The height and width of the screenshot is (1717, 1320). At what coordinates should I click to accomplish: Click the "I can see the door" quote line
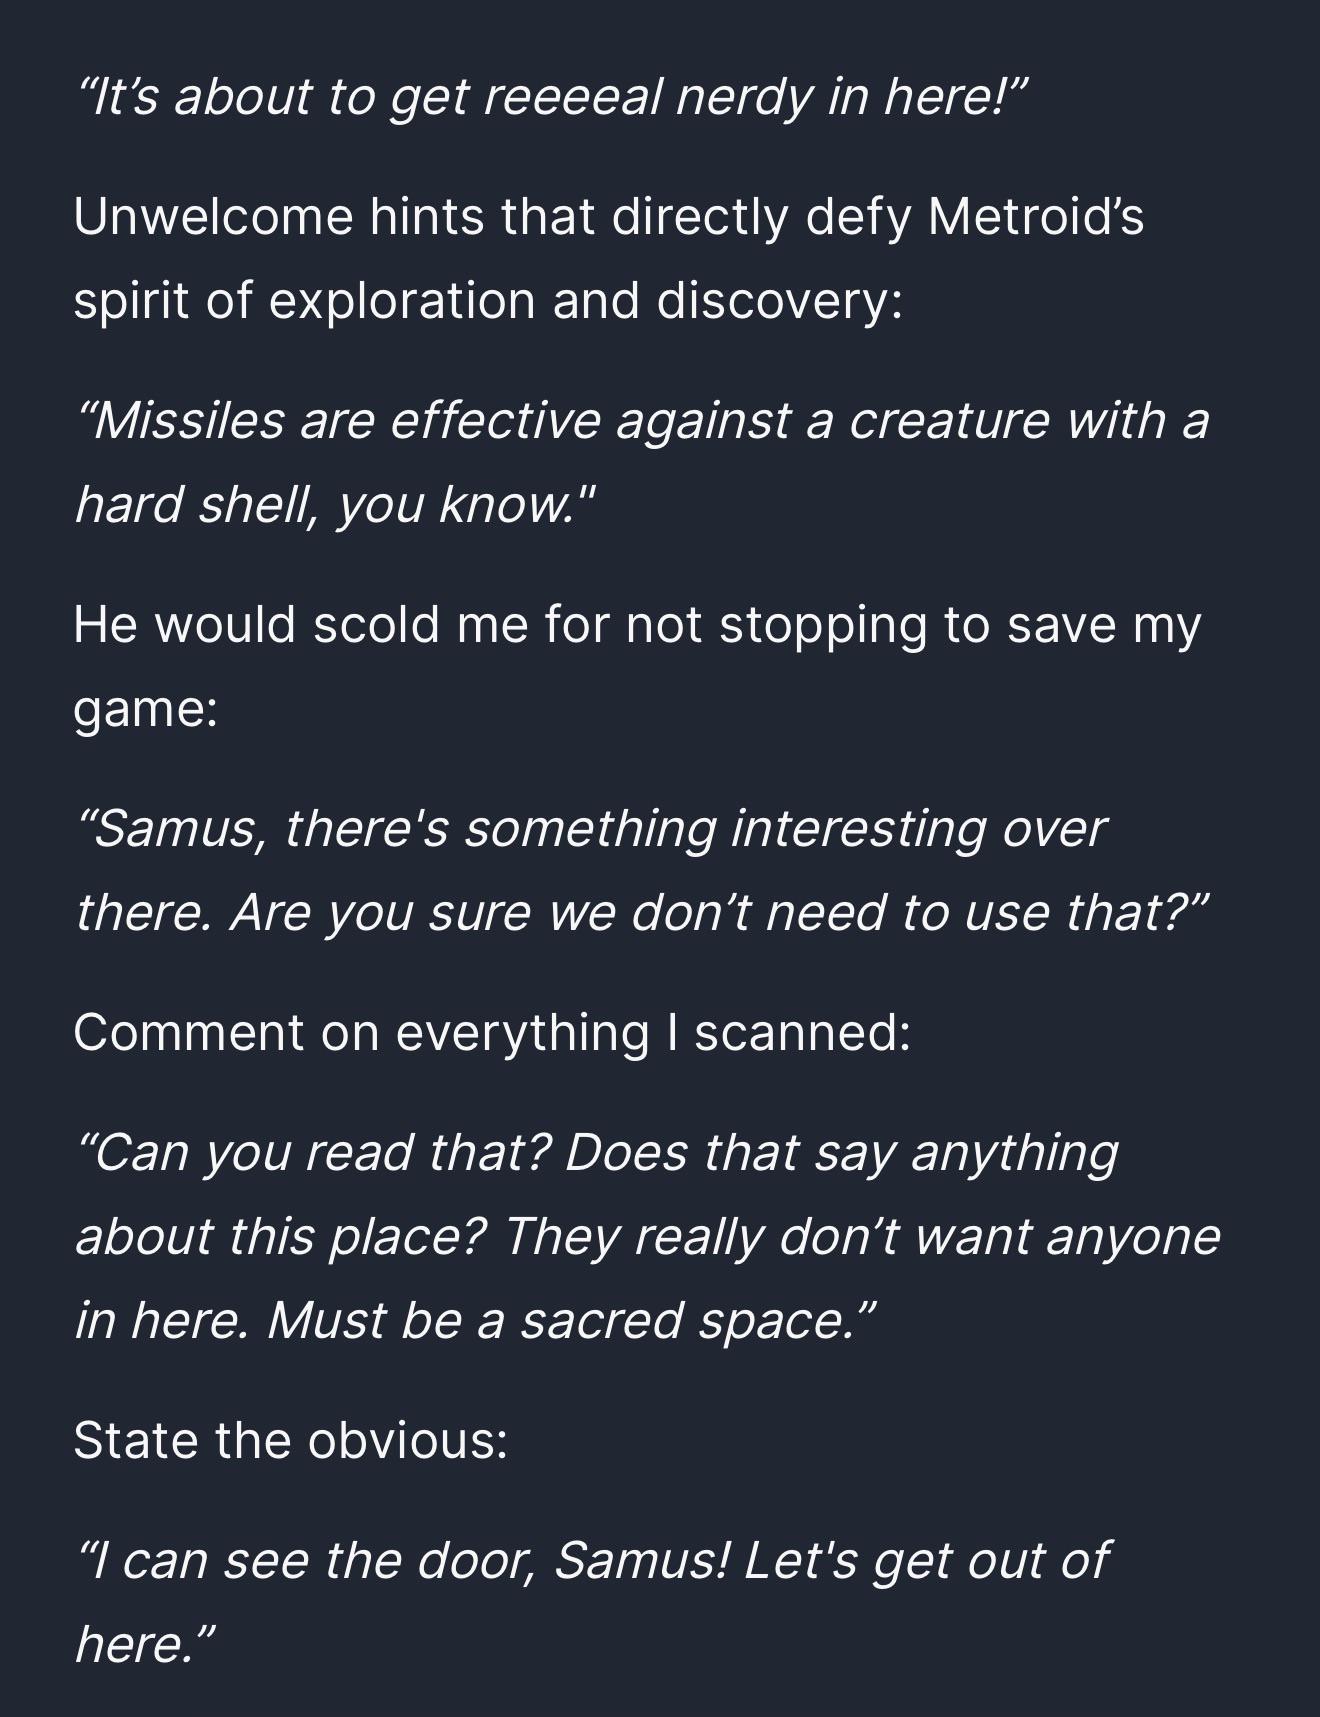592,1561
